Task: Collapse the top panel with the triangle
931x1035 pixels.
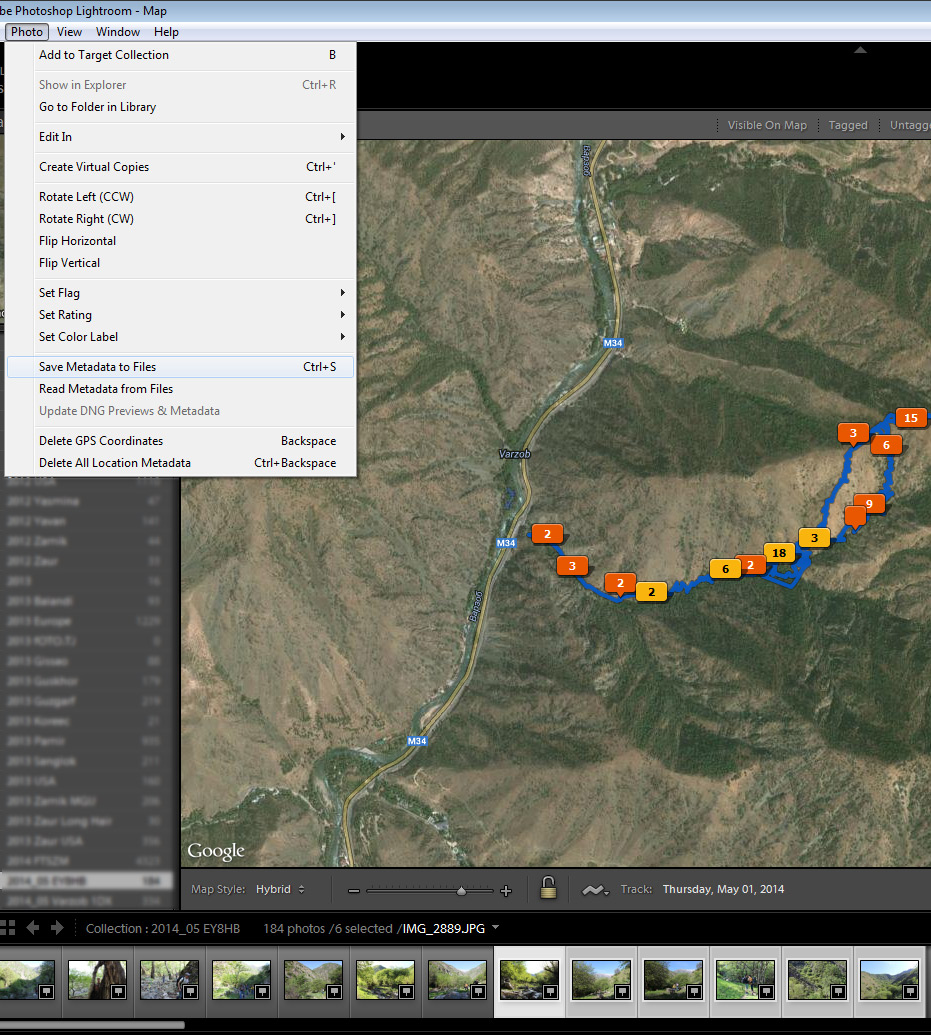Action: pyautogui.click(x=860, y=50)
